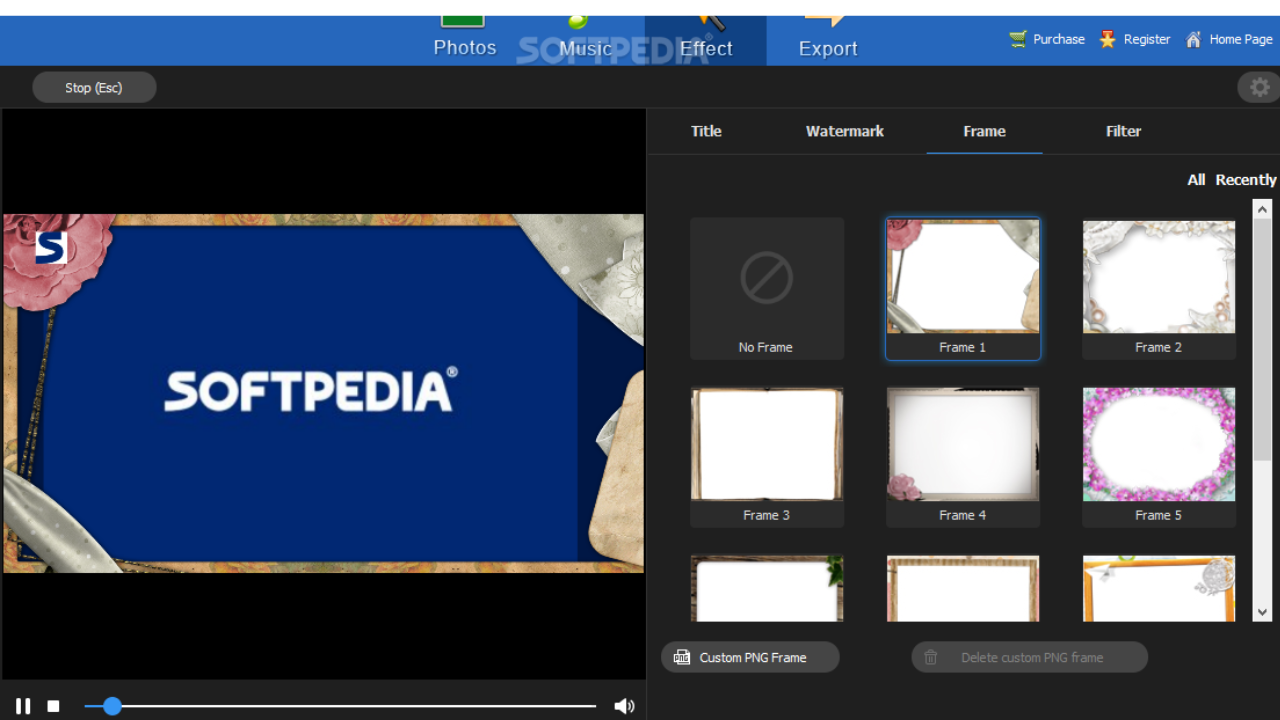Switch to the Title tab
Image resolution: width=1280 pixels, height=720 pixels.
click(706, 131)
